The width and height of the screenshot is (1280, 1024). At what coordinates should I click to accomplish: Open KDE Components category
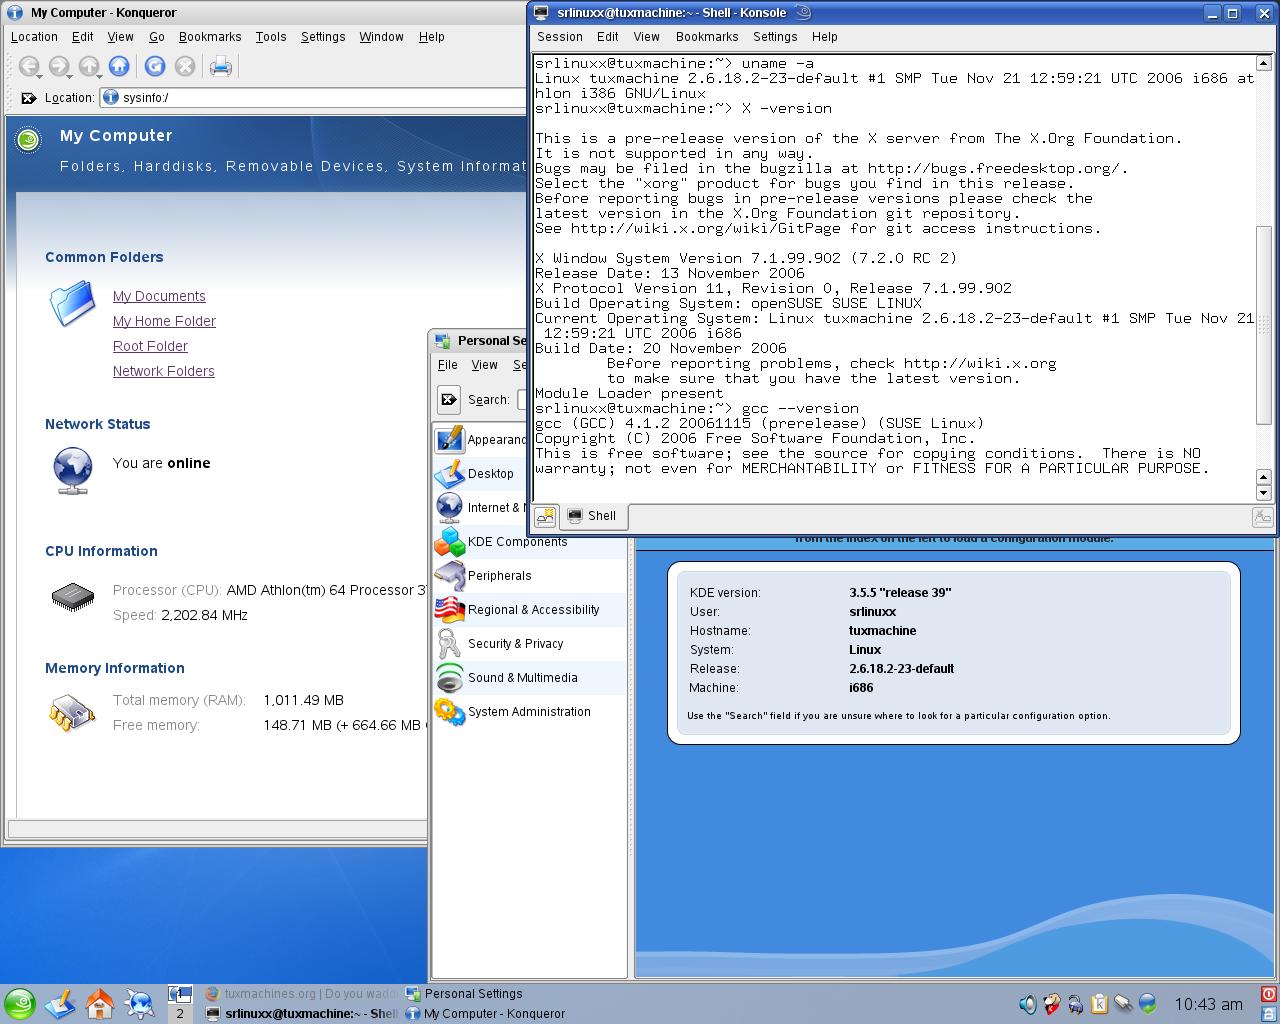(x=530, y=542)
